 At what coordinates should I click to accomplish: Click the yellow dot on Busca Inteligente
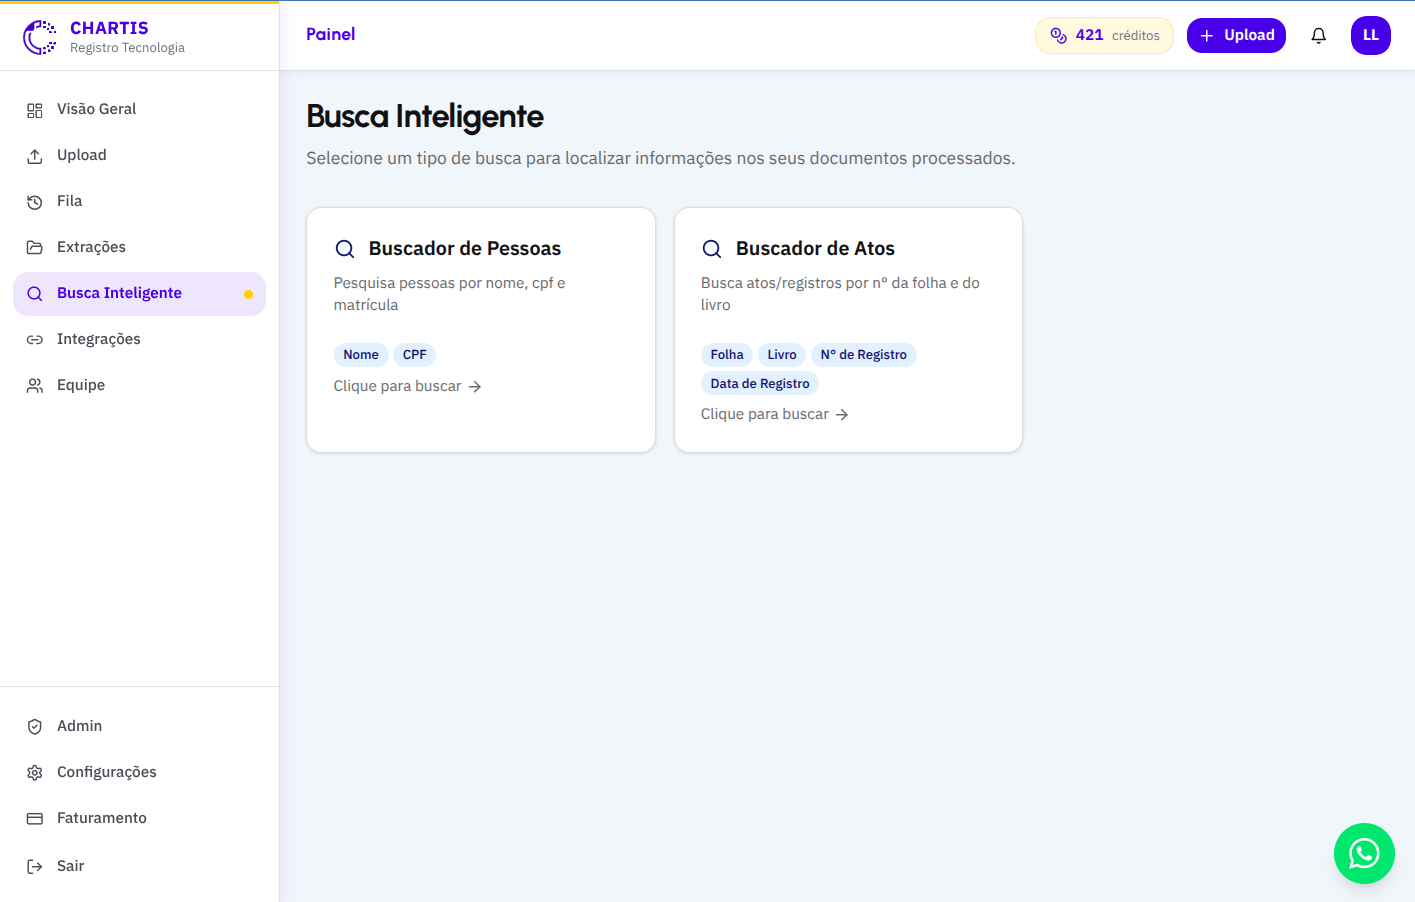(x=248, y=294)
